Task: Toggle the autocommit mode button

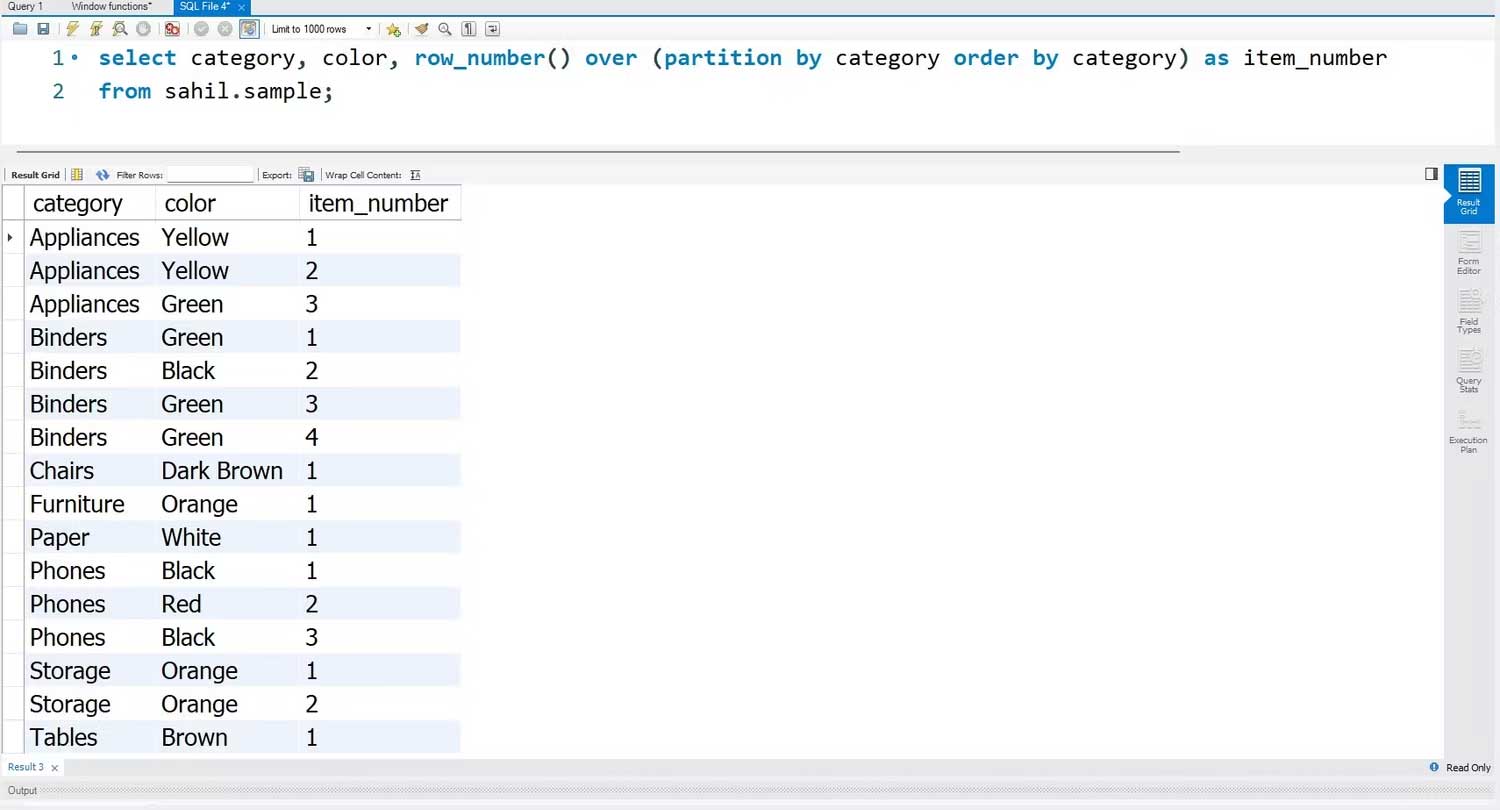Action: pos(249,29)
